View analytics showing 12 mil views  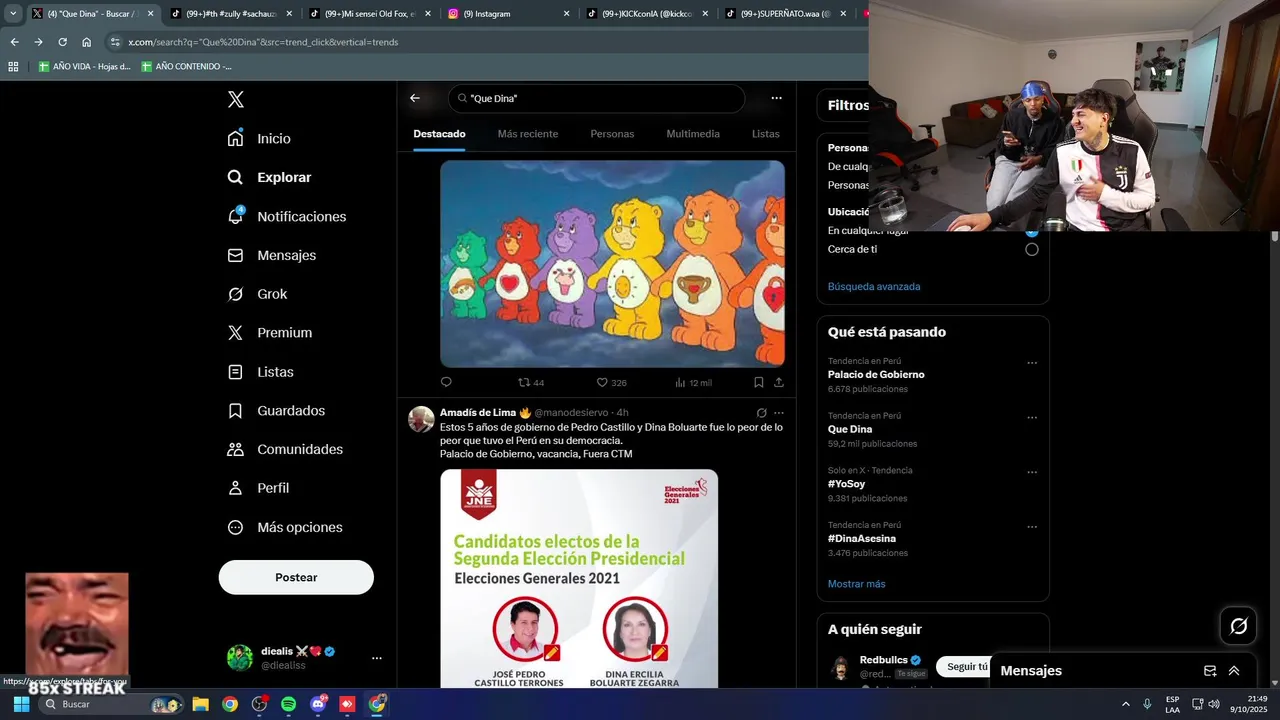[693, 382]
